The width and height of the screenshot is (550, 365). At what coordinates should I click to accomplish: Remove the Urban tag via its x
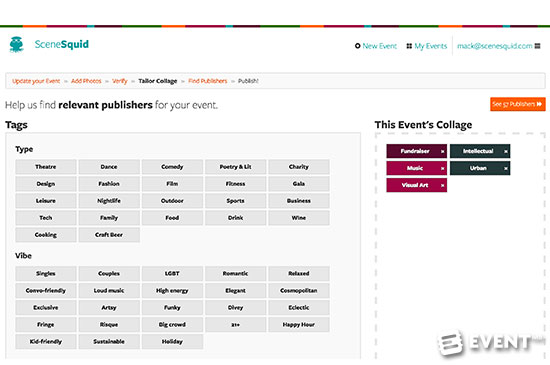pos(505,168)
